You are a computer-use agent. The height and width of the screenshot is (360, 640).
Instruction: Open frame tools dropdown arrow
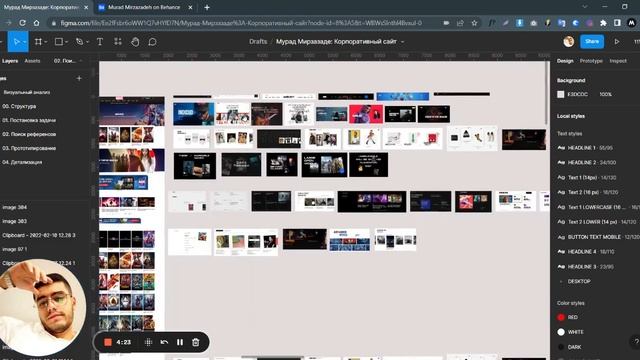[x=46, y=42]
